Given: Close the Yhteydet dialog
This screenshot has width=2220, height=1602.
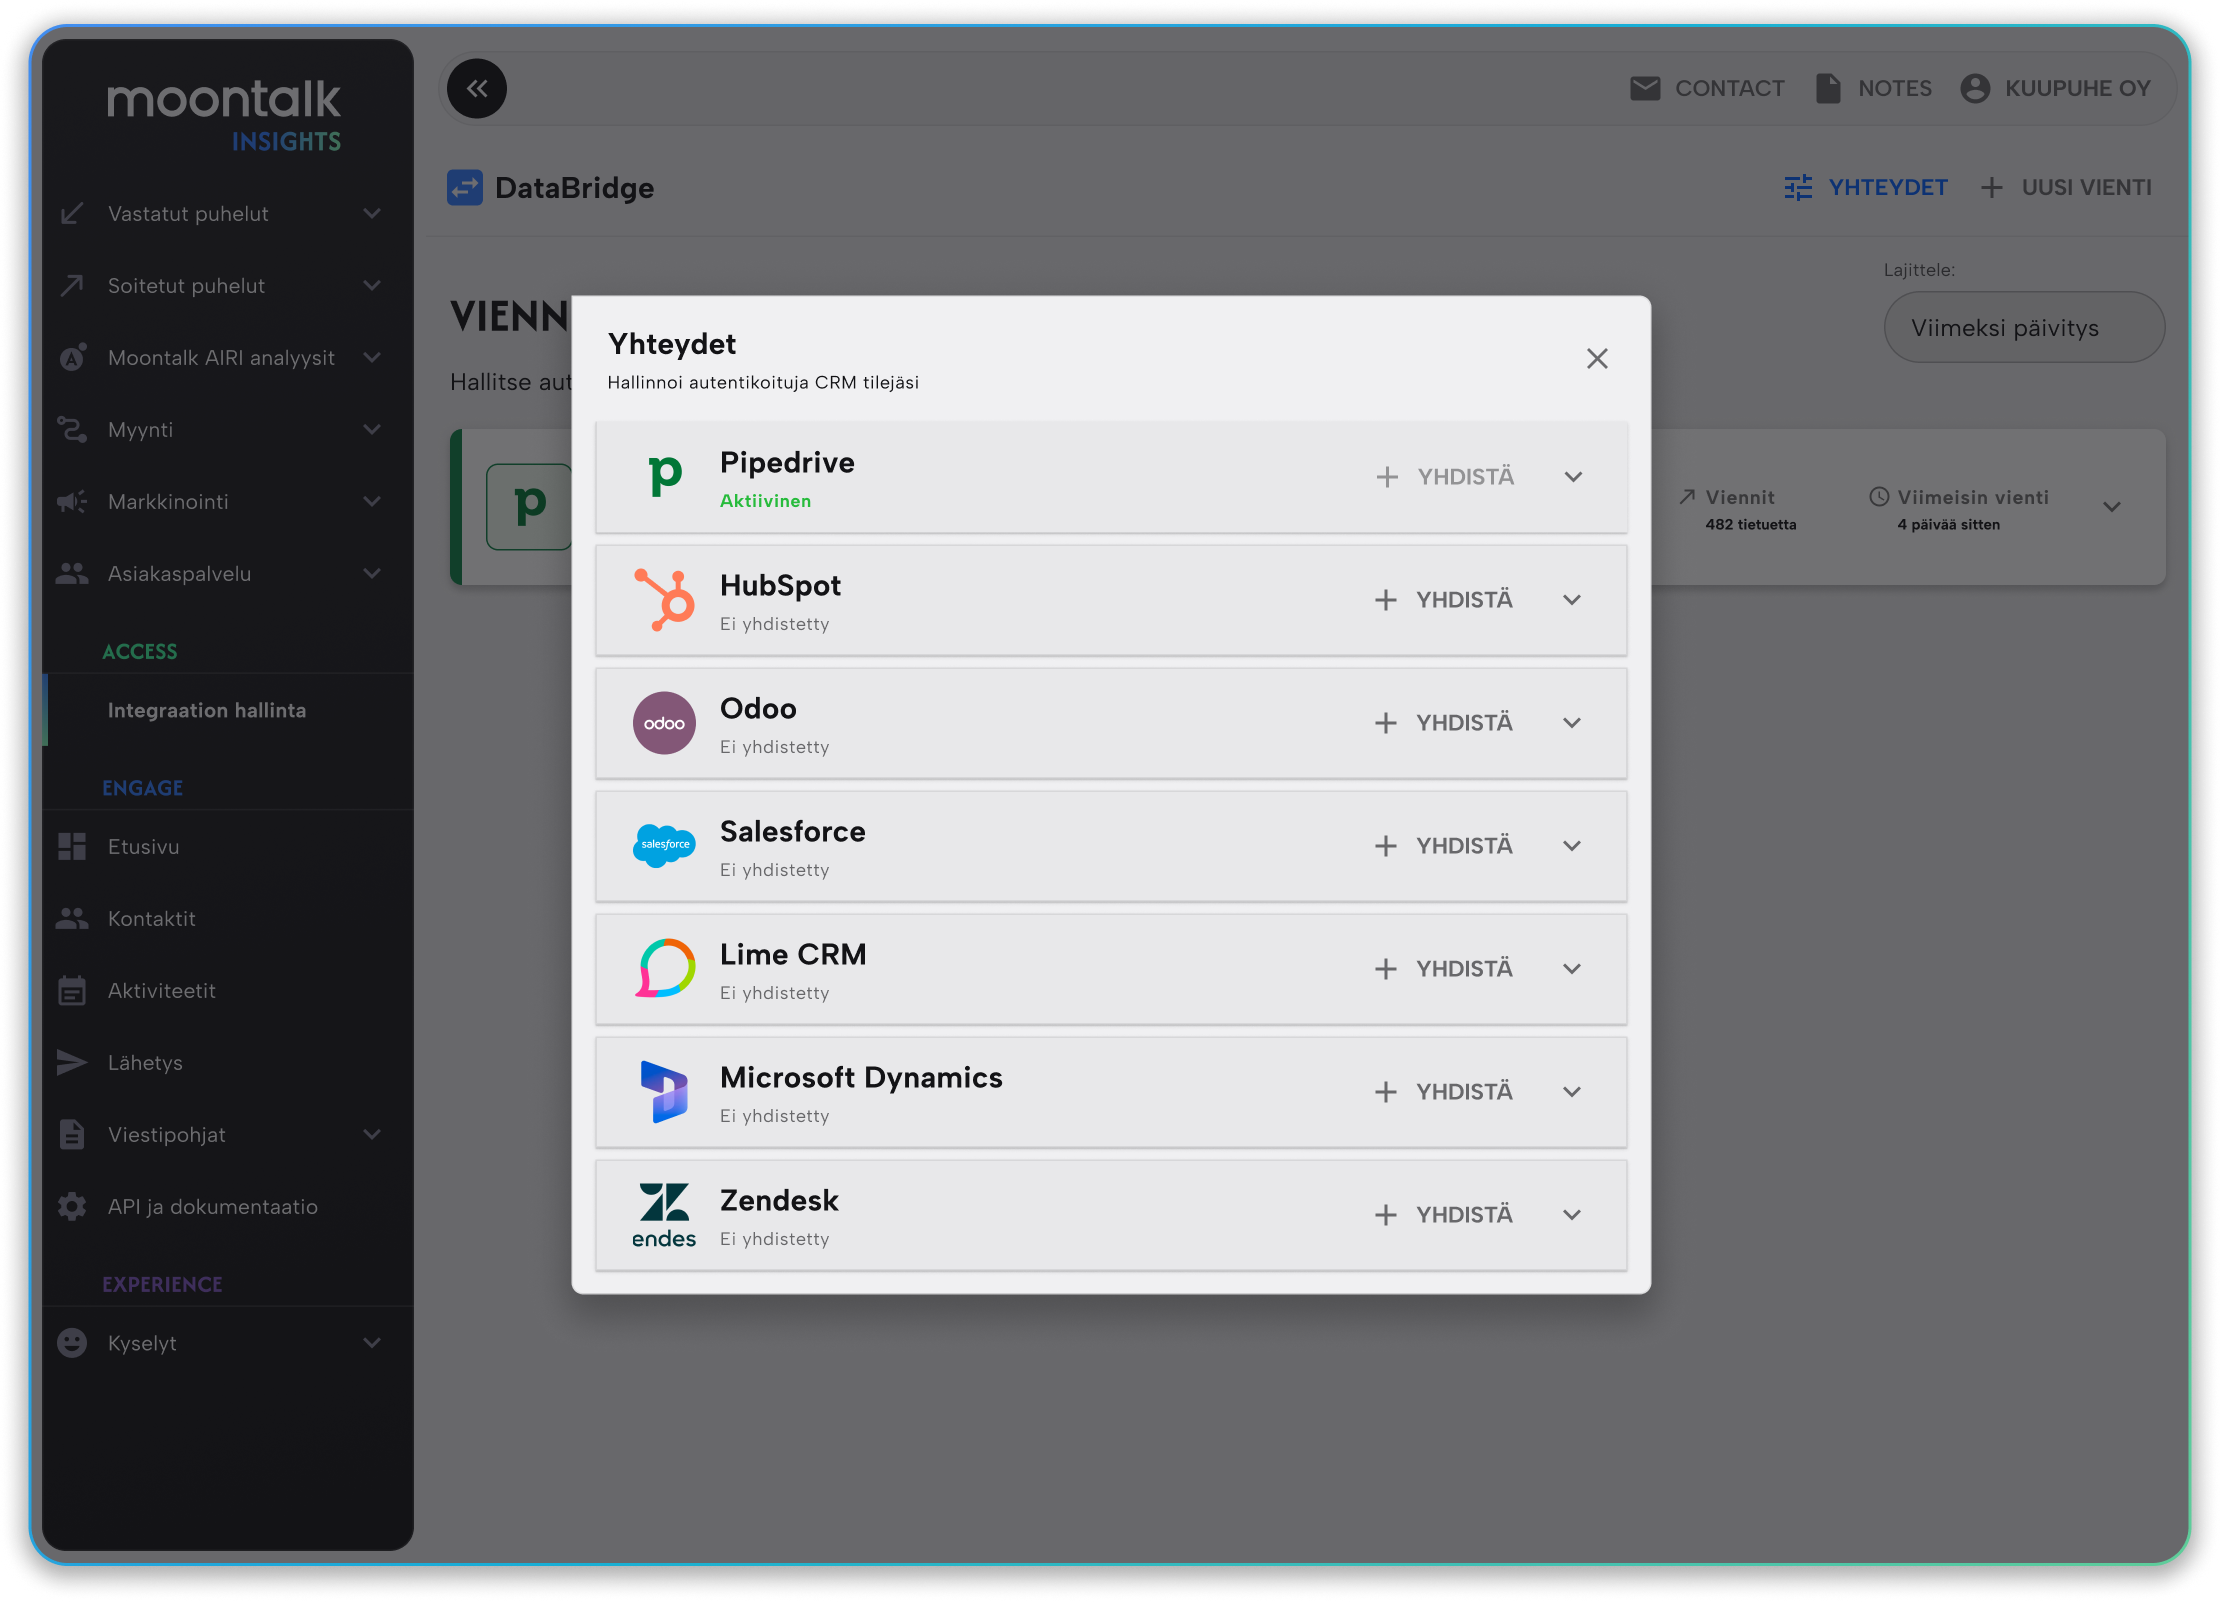Looking at the screenshot, I should (1597, 358).
